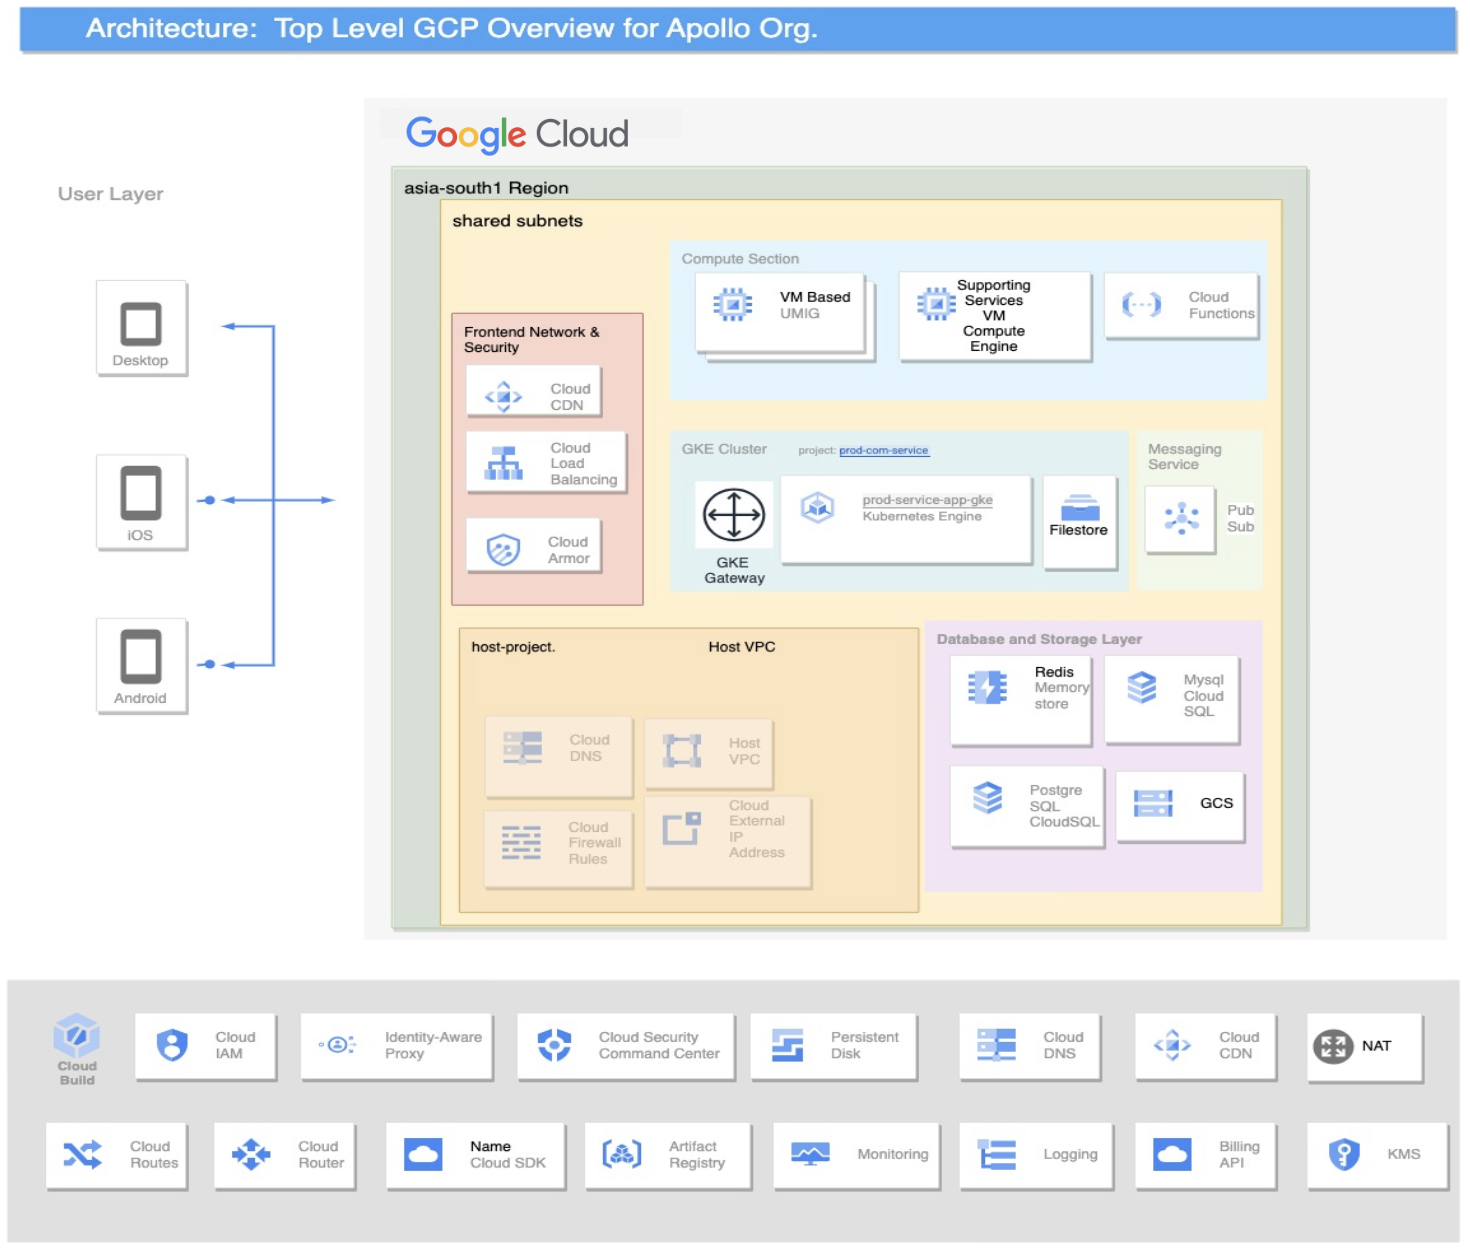
Task: Click the Kubernetes Engine hexagon icon
Action: point(817,508)
